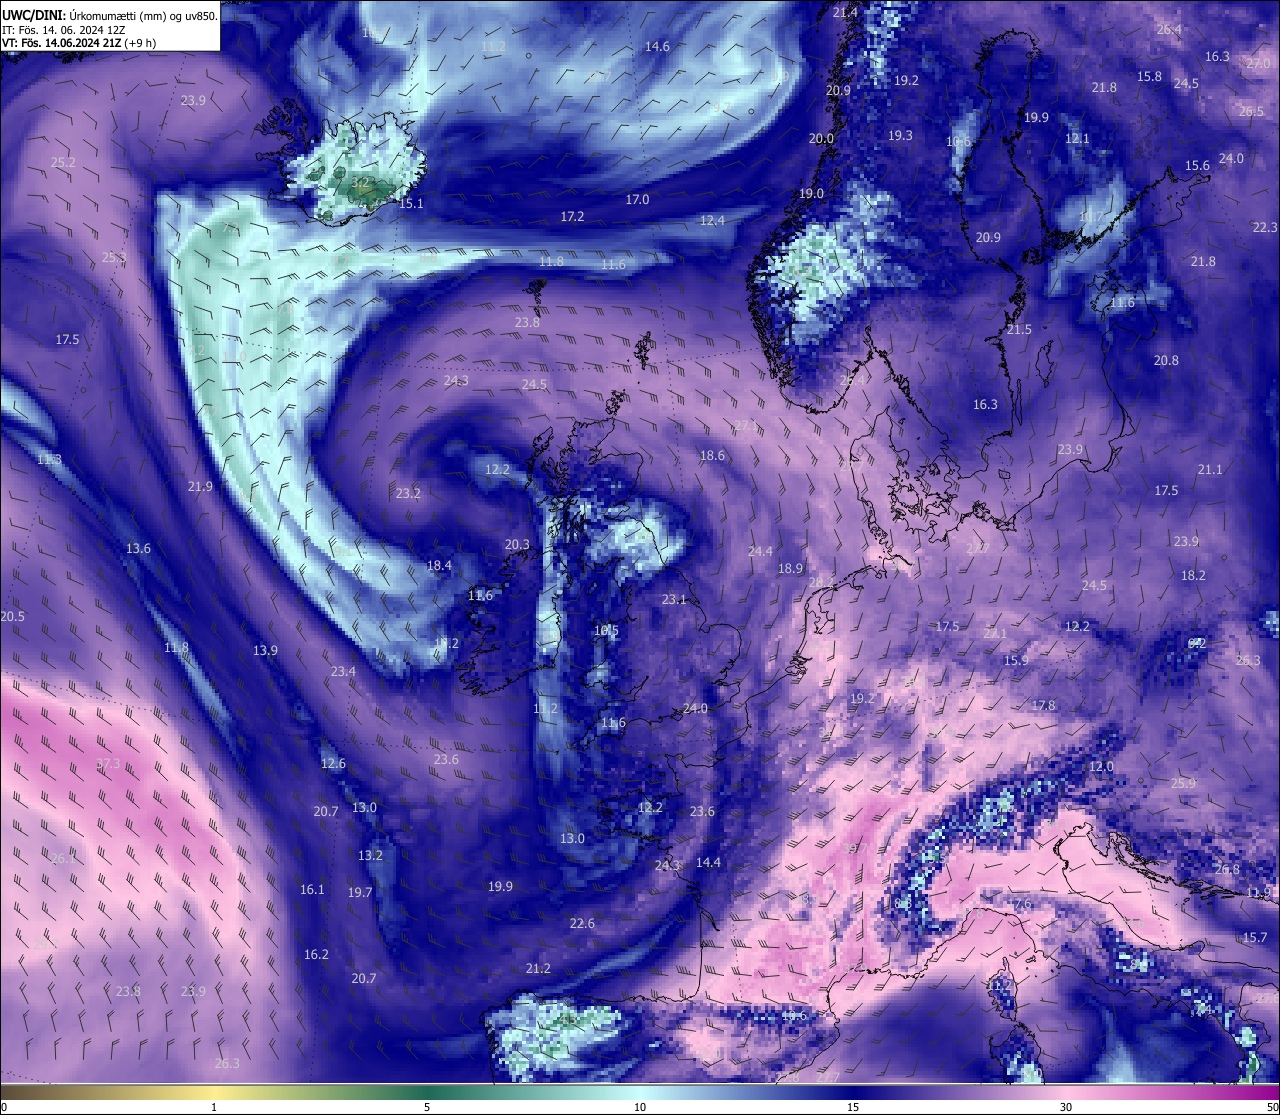Click the 20.8 value over Baltic states
The height and width of the screenshot is (1115, 1280).
pos(1166,360)
